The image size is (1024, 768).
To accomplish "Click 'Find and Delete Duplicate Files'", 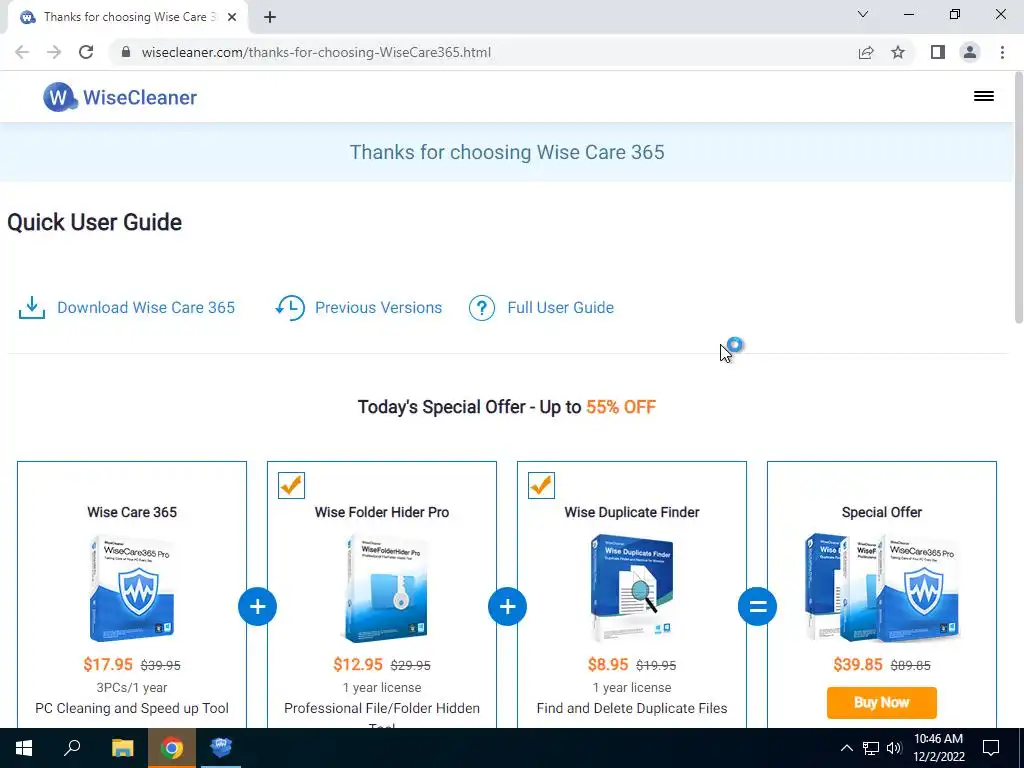I will point(632,708).
